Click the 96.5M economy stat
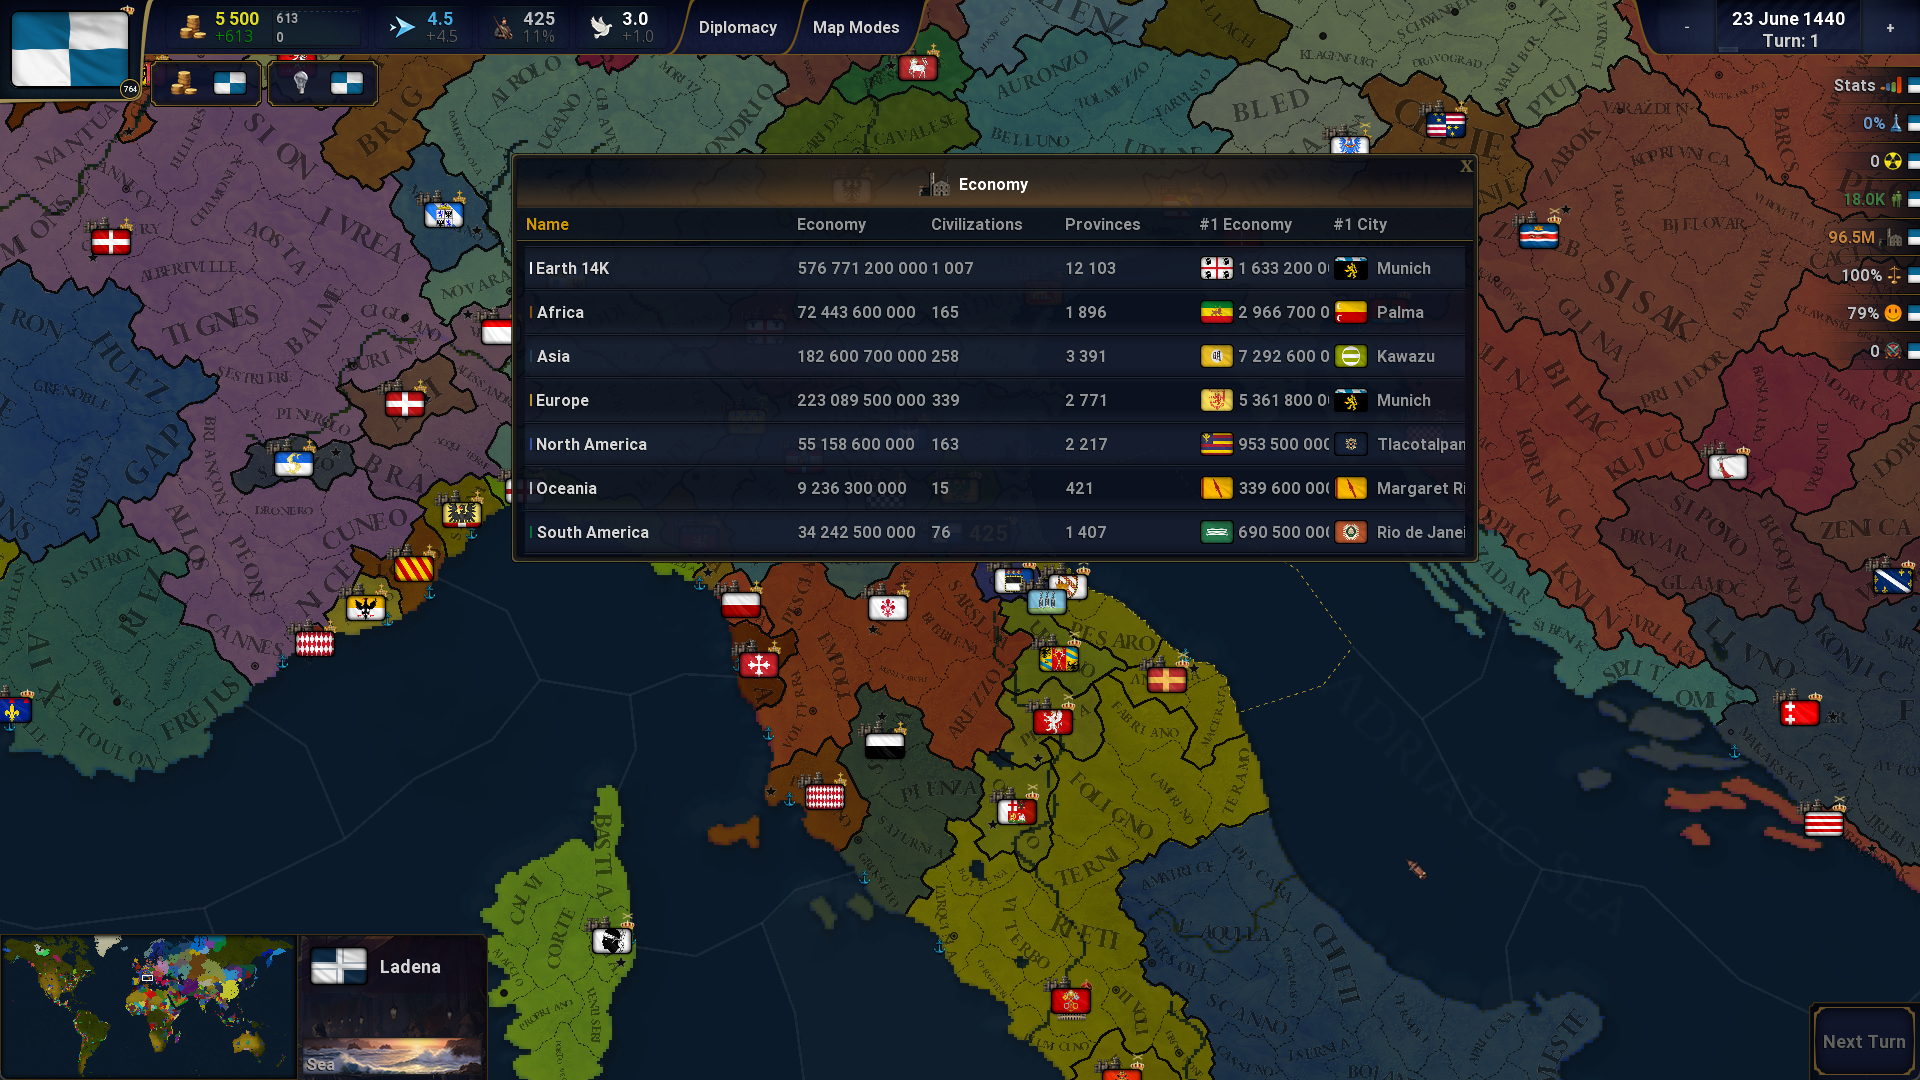Image resolution: width=1920 pixels, height=1080 pixels. click(1864, 237)
